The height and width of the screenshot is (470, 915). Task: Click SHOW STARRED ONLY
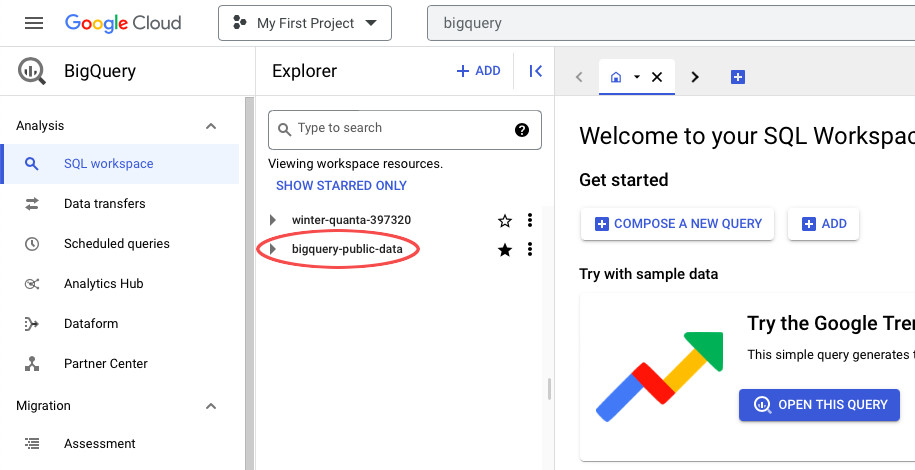click(341, 186)
